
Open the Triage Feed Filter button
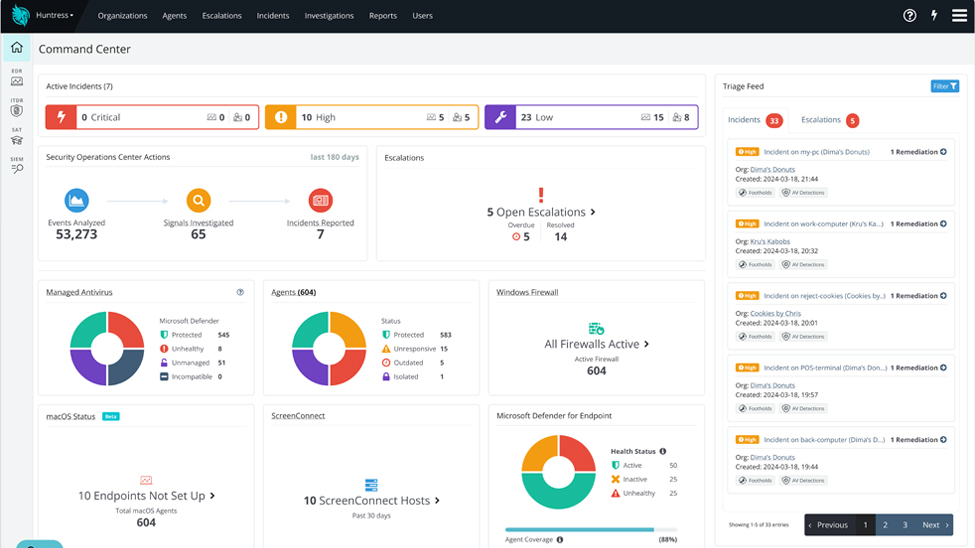(x=945, y=86)
